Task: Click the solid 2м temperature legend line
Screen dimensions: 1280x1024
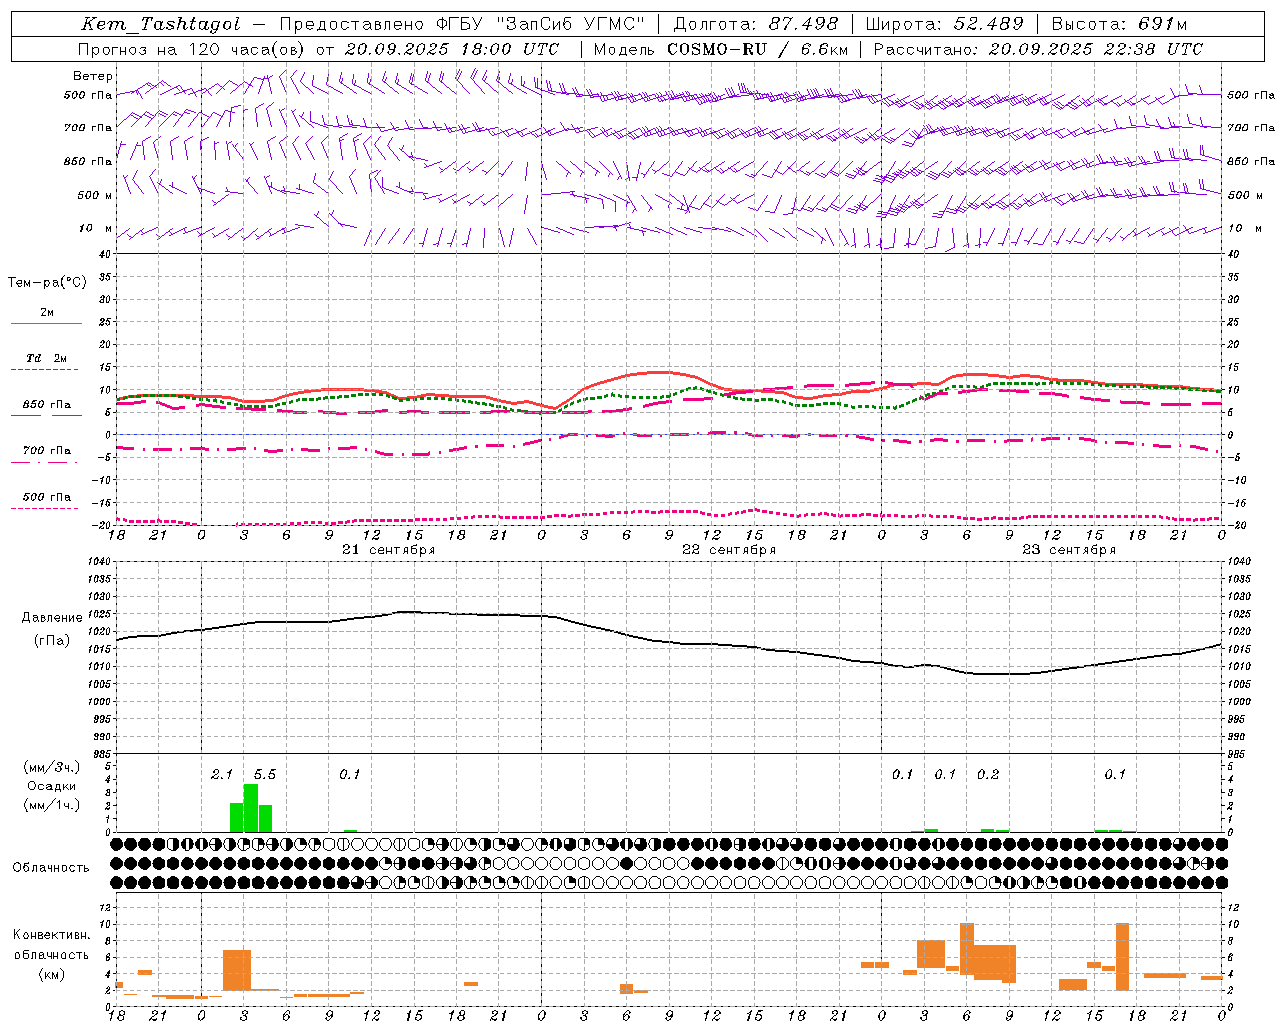Action: tap(46, 323)
